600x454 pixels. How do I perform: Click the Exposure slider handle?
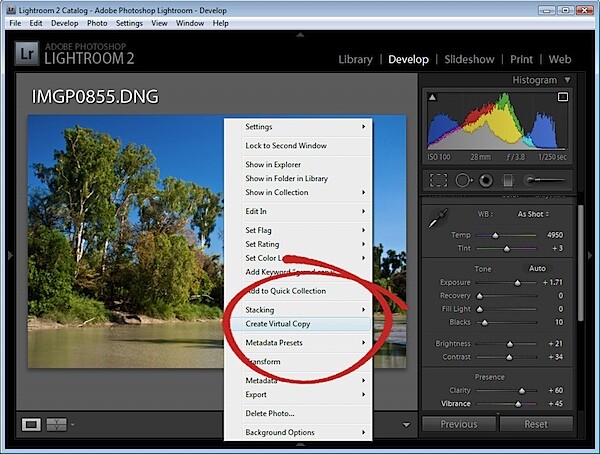[x=517, y=283]
